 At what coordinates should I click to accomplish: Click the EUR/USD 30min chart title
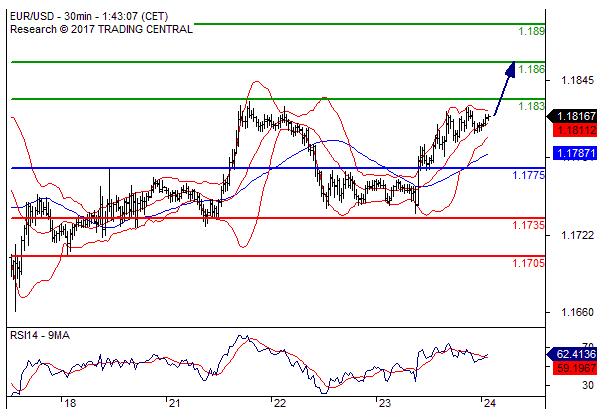coord(89,16)
